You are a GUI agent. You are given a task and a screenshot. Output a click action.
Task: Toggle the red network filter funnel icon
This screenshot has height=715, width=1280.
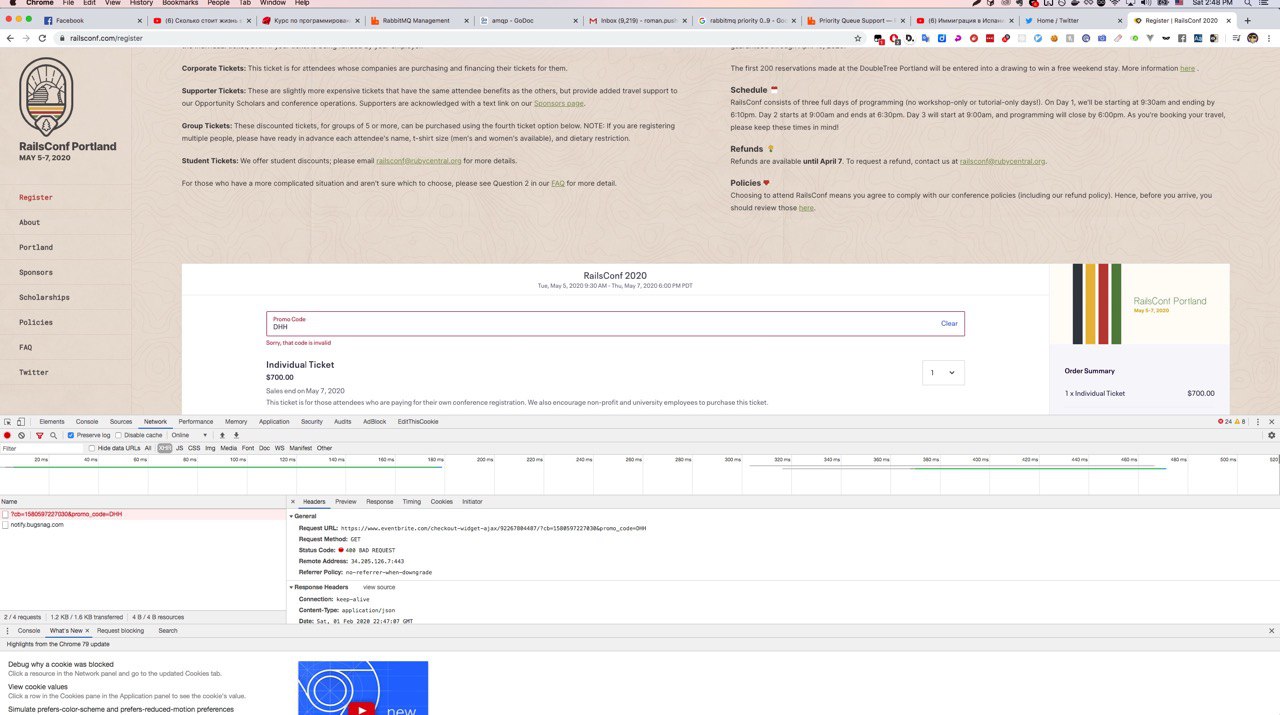pos(40,435)
